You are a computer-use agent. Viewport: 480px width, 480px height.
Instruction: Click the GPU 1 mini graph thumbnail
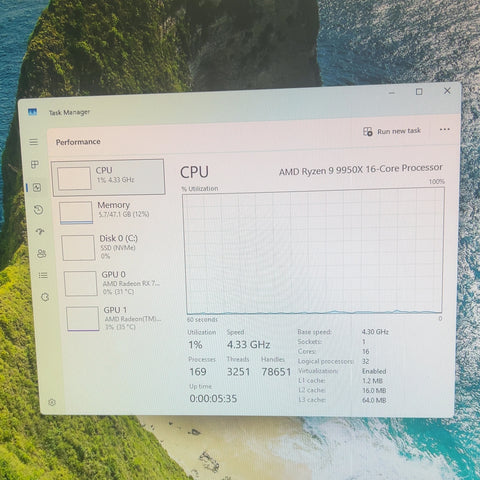pyautogui.click(x=83, y=319)
